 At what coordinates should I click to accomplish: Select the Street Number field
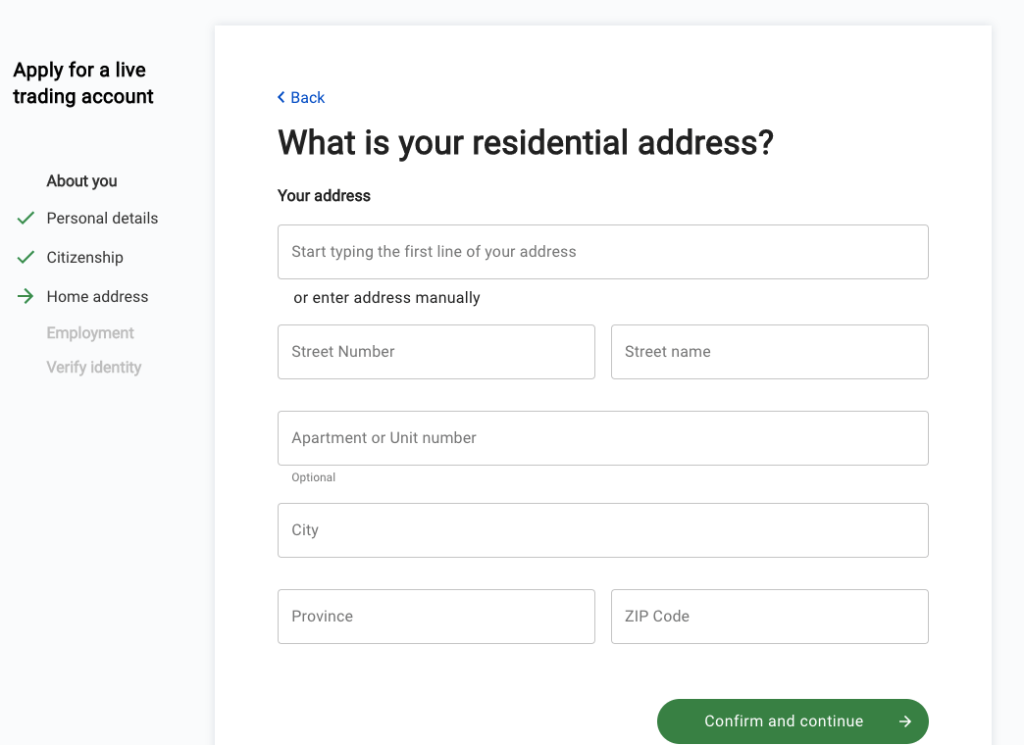pyautogui.click(x=436, y=352)
